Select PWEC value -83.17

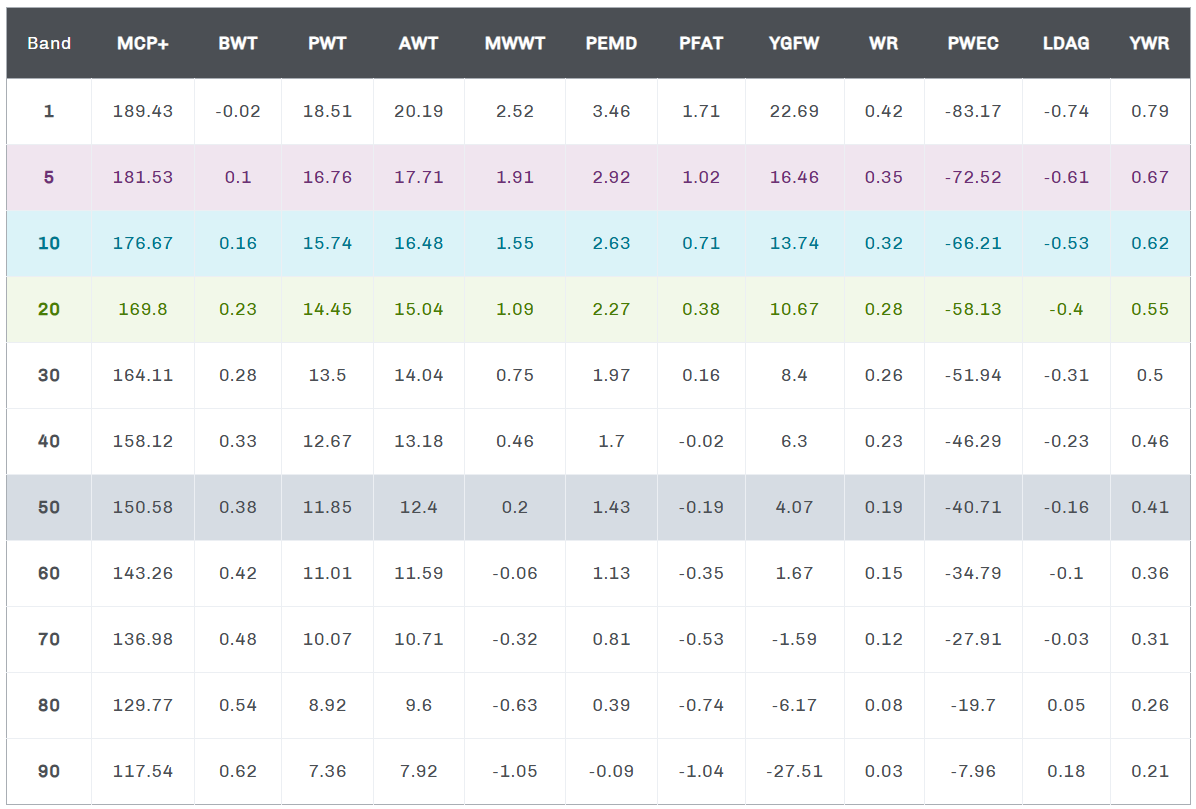pyautogui.click(x=973, y=111)
